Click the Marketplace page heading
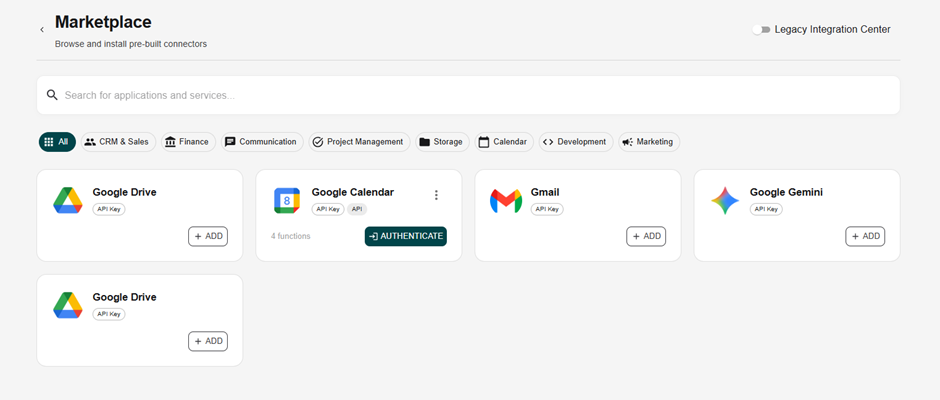Viewport: 940px width, 400px height. [x=103, y=22]
